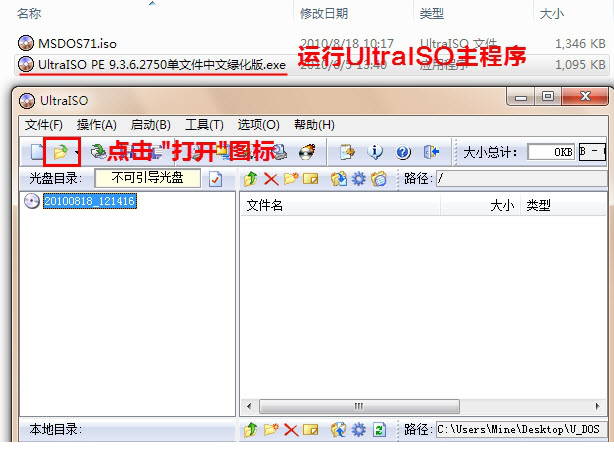Click the burn CD image flame icon
Image resolution: width=614 pixels, height=459 pixels.
point(307,152)
